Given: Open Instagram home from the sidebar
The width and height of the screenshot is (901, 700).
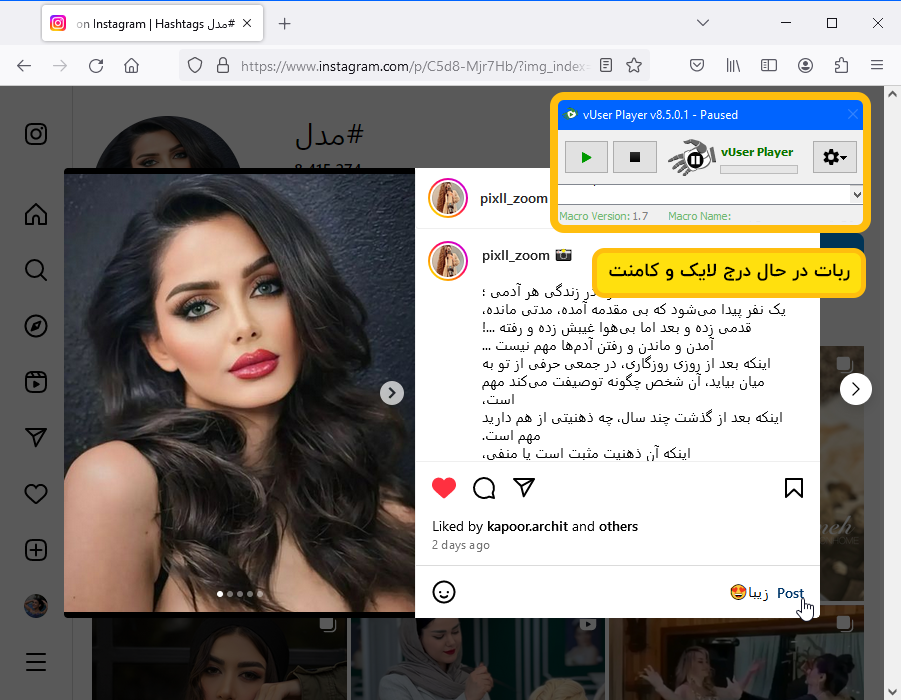Looking at the screenshot, I should (x=36, y=214).
